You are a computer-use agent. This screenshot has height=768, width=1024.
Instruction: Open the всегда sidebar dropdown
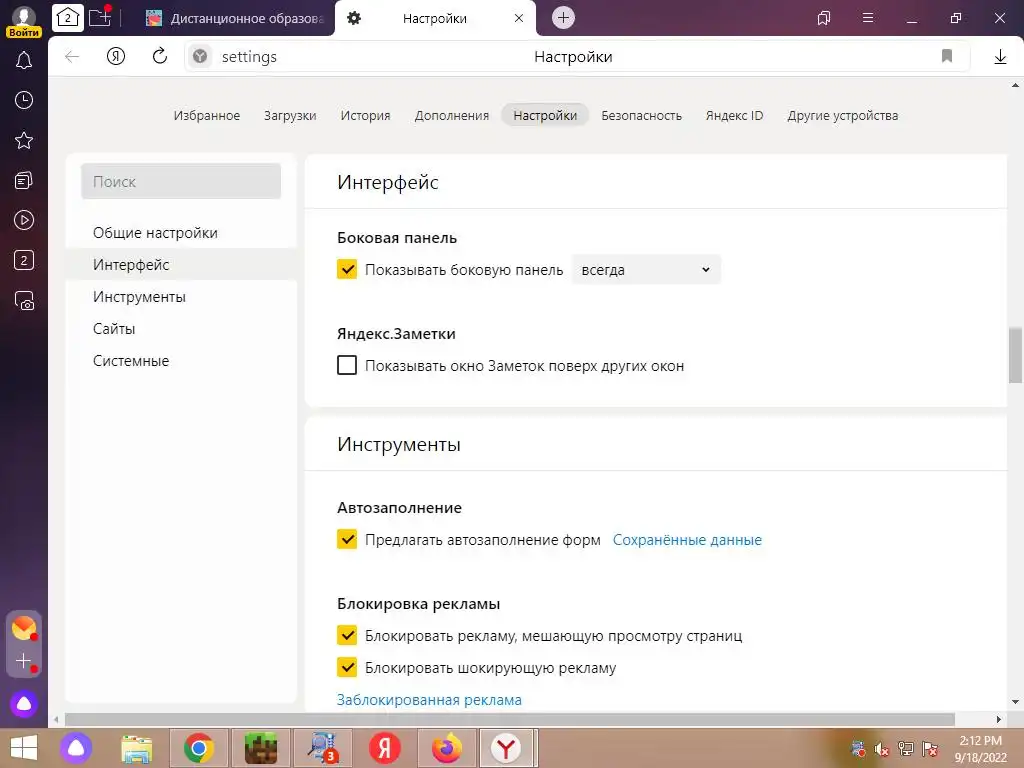[646, 270]
